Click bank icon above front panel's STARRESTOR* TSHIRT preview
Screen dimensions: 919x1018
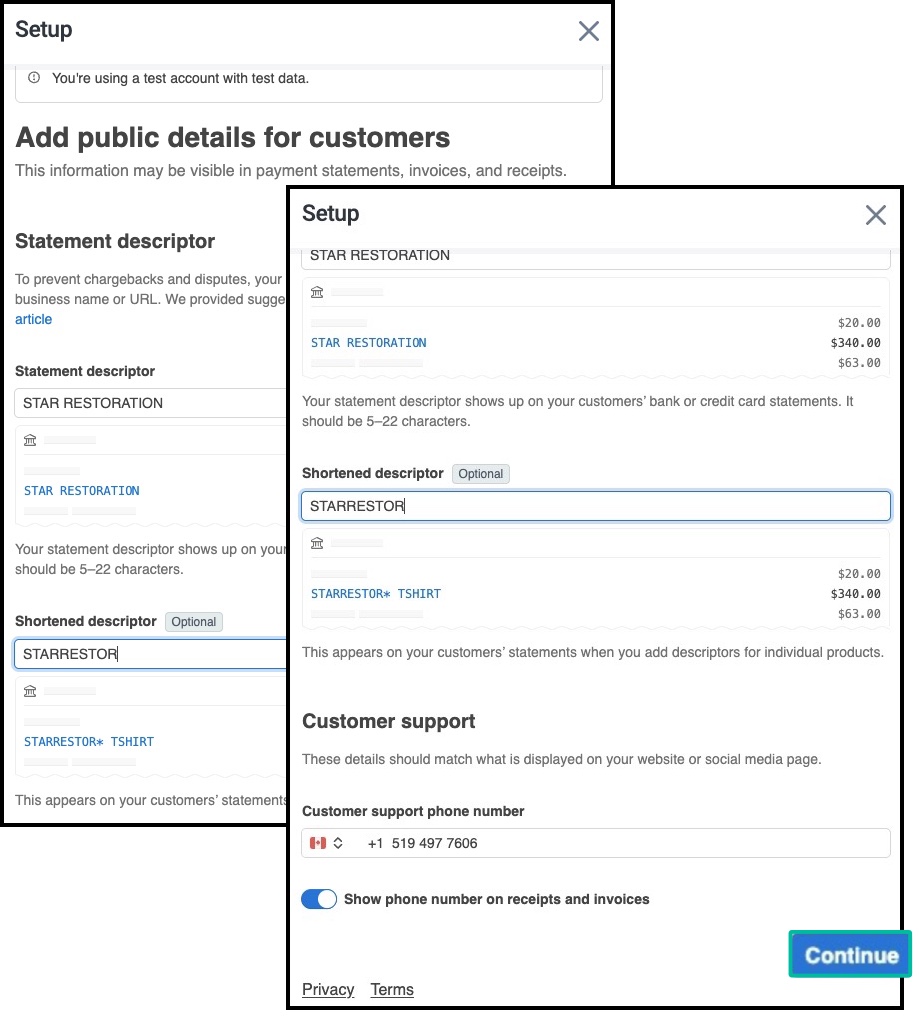coord(317,543)
